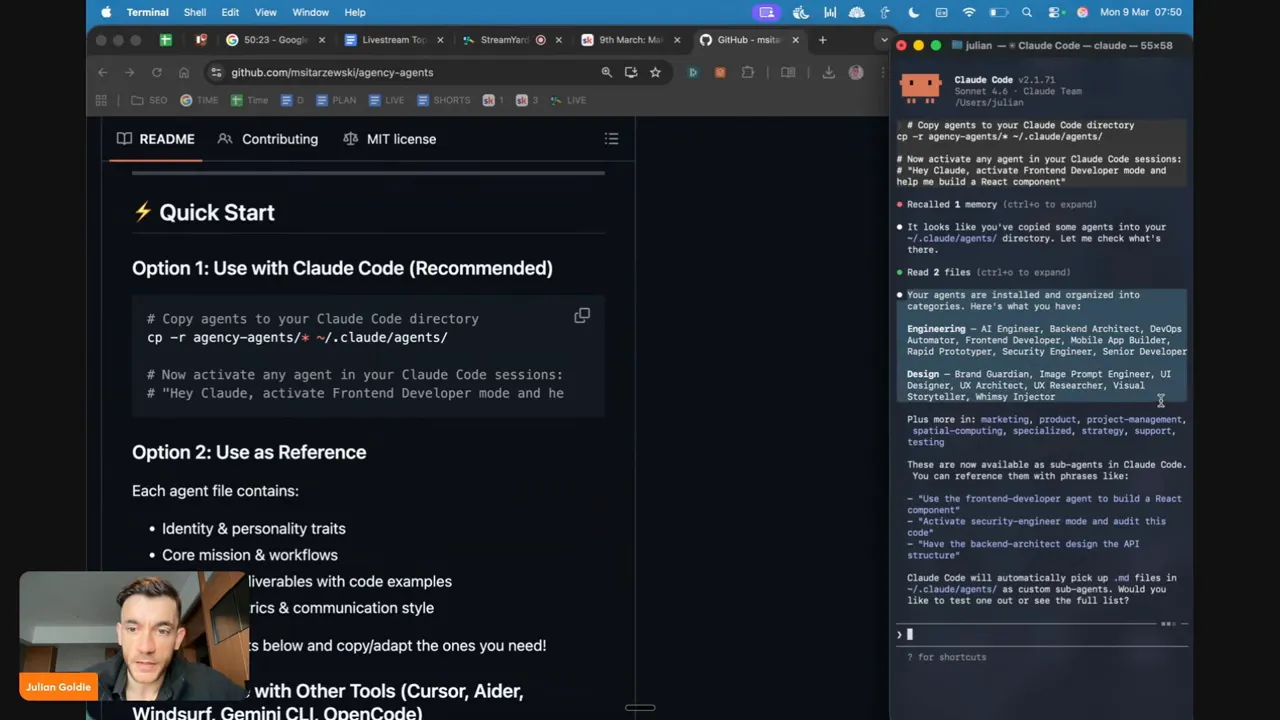
Task: Open the Window menu in menu bar
Action: tap(310, 12)
